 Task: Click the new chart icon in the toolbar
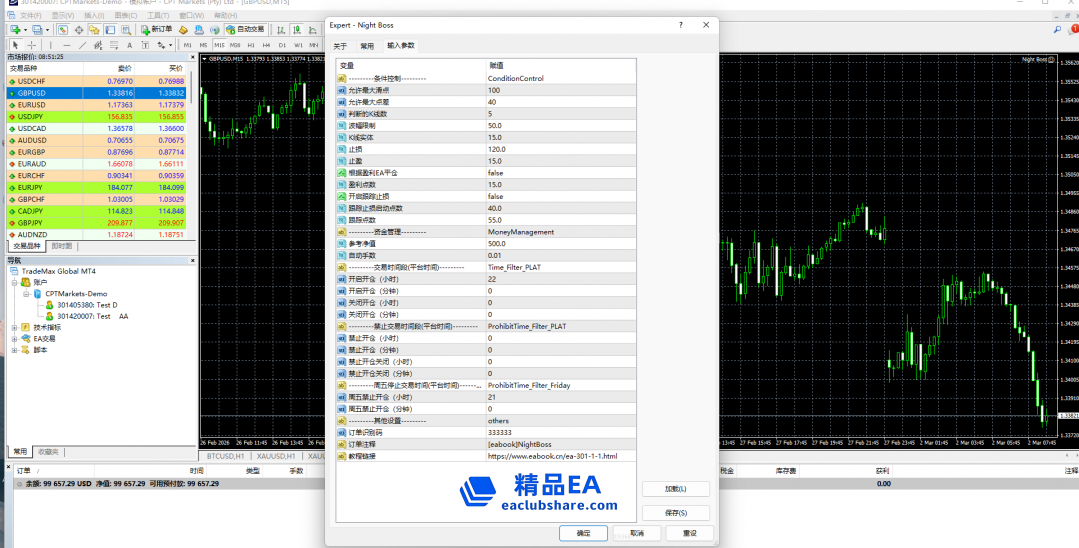pyautogui.click(x=14, y=30)
